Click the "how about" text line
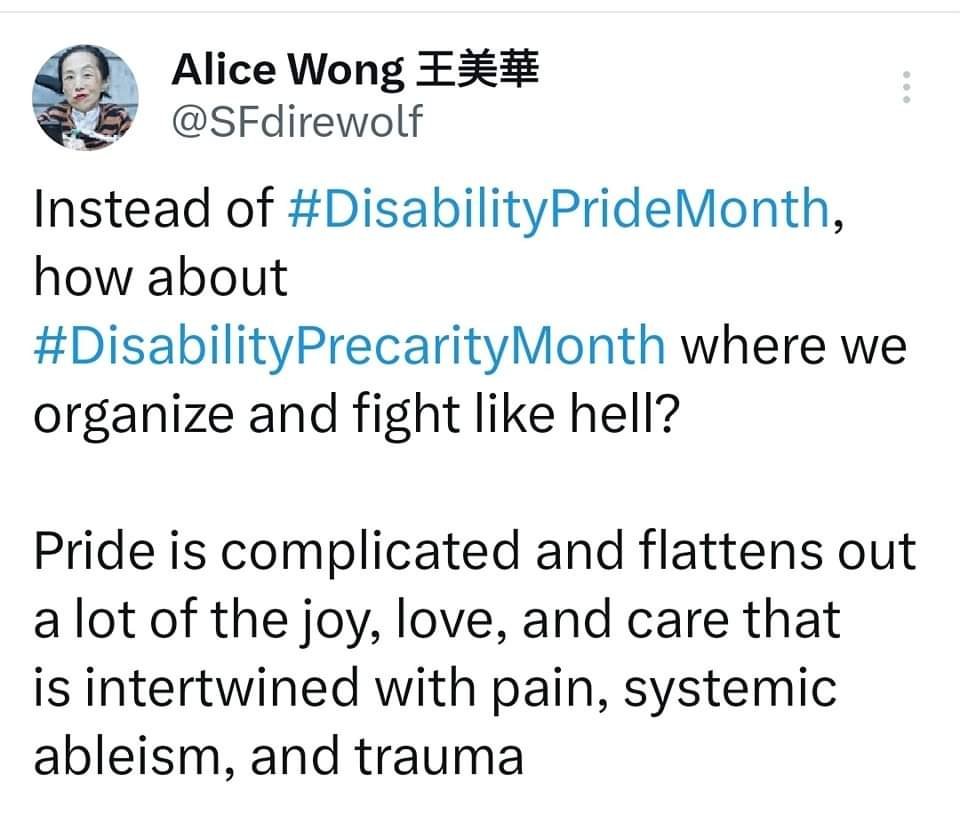 pos(160,277)
